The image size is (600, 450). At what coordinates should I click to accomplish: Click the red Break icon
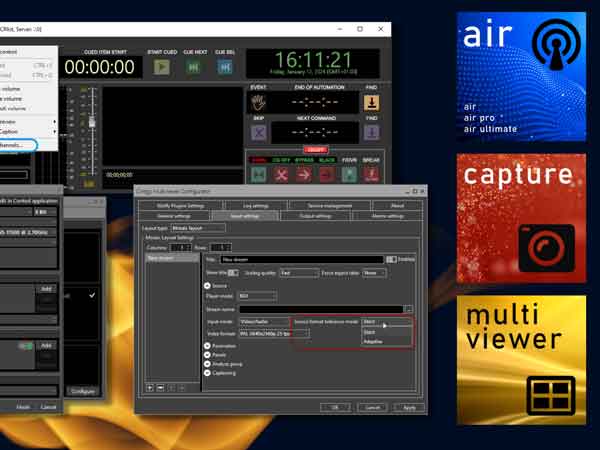[x=371, y=174]
